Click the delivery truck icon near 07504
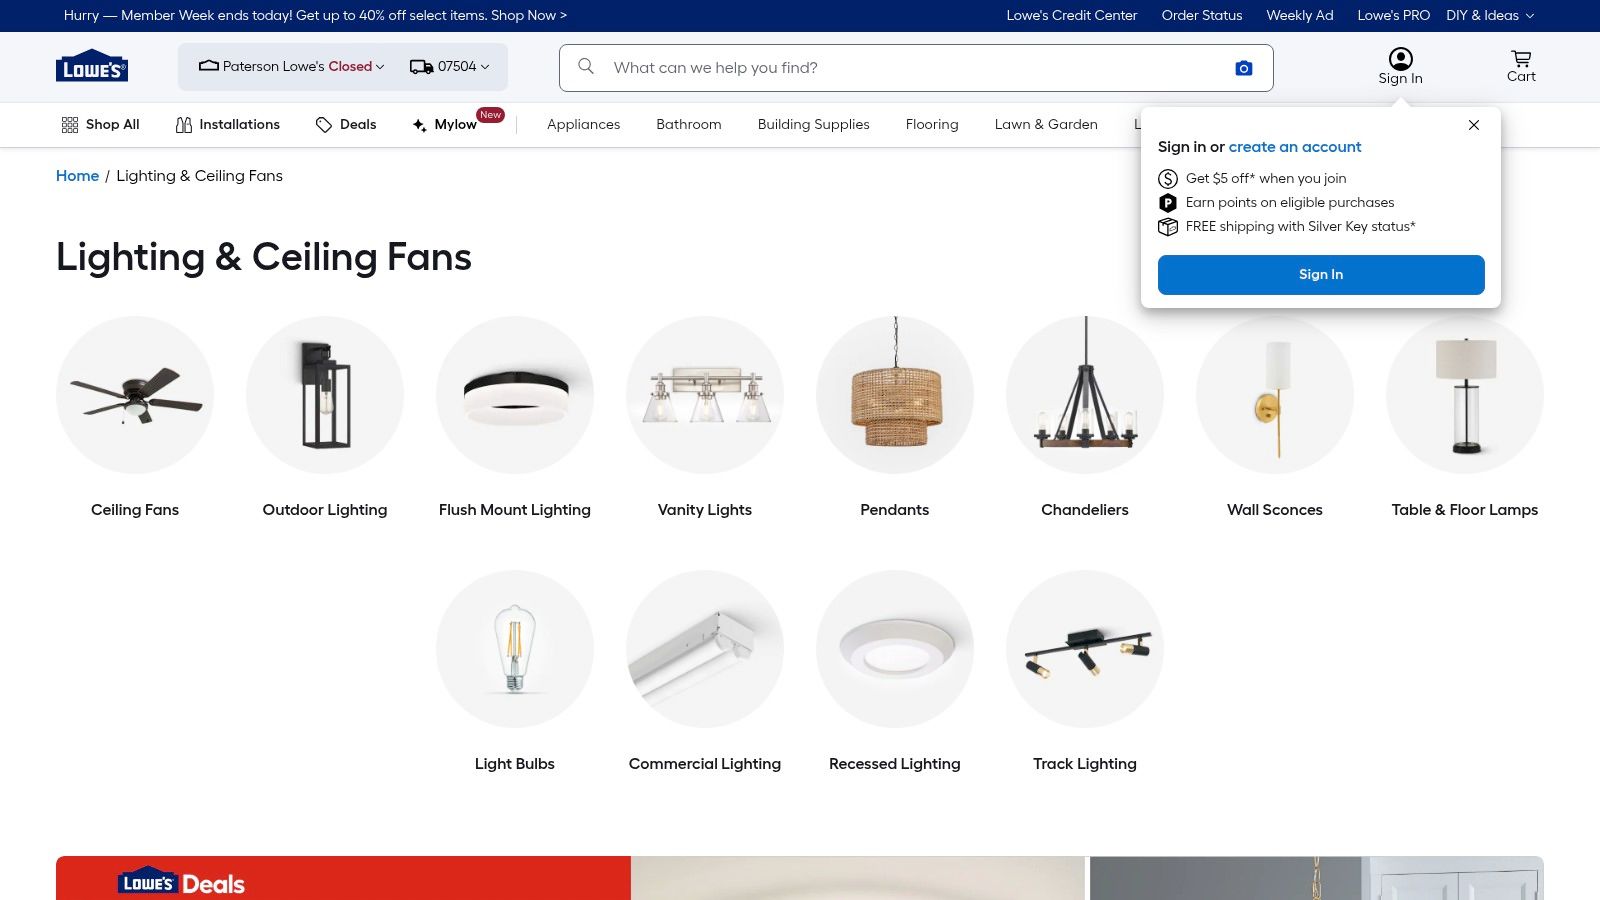The width and height of the screenshot is (1600, 900). pyautogui.click(x=418, y=66)
